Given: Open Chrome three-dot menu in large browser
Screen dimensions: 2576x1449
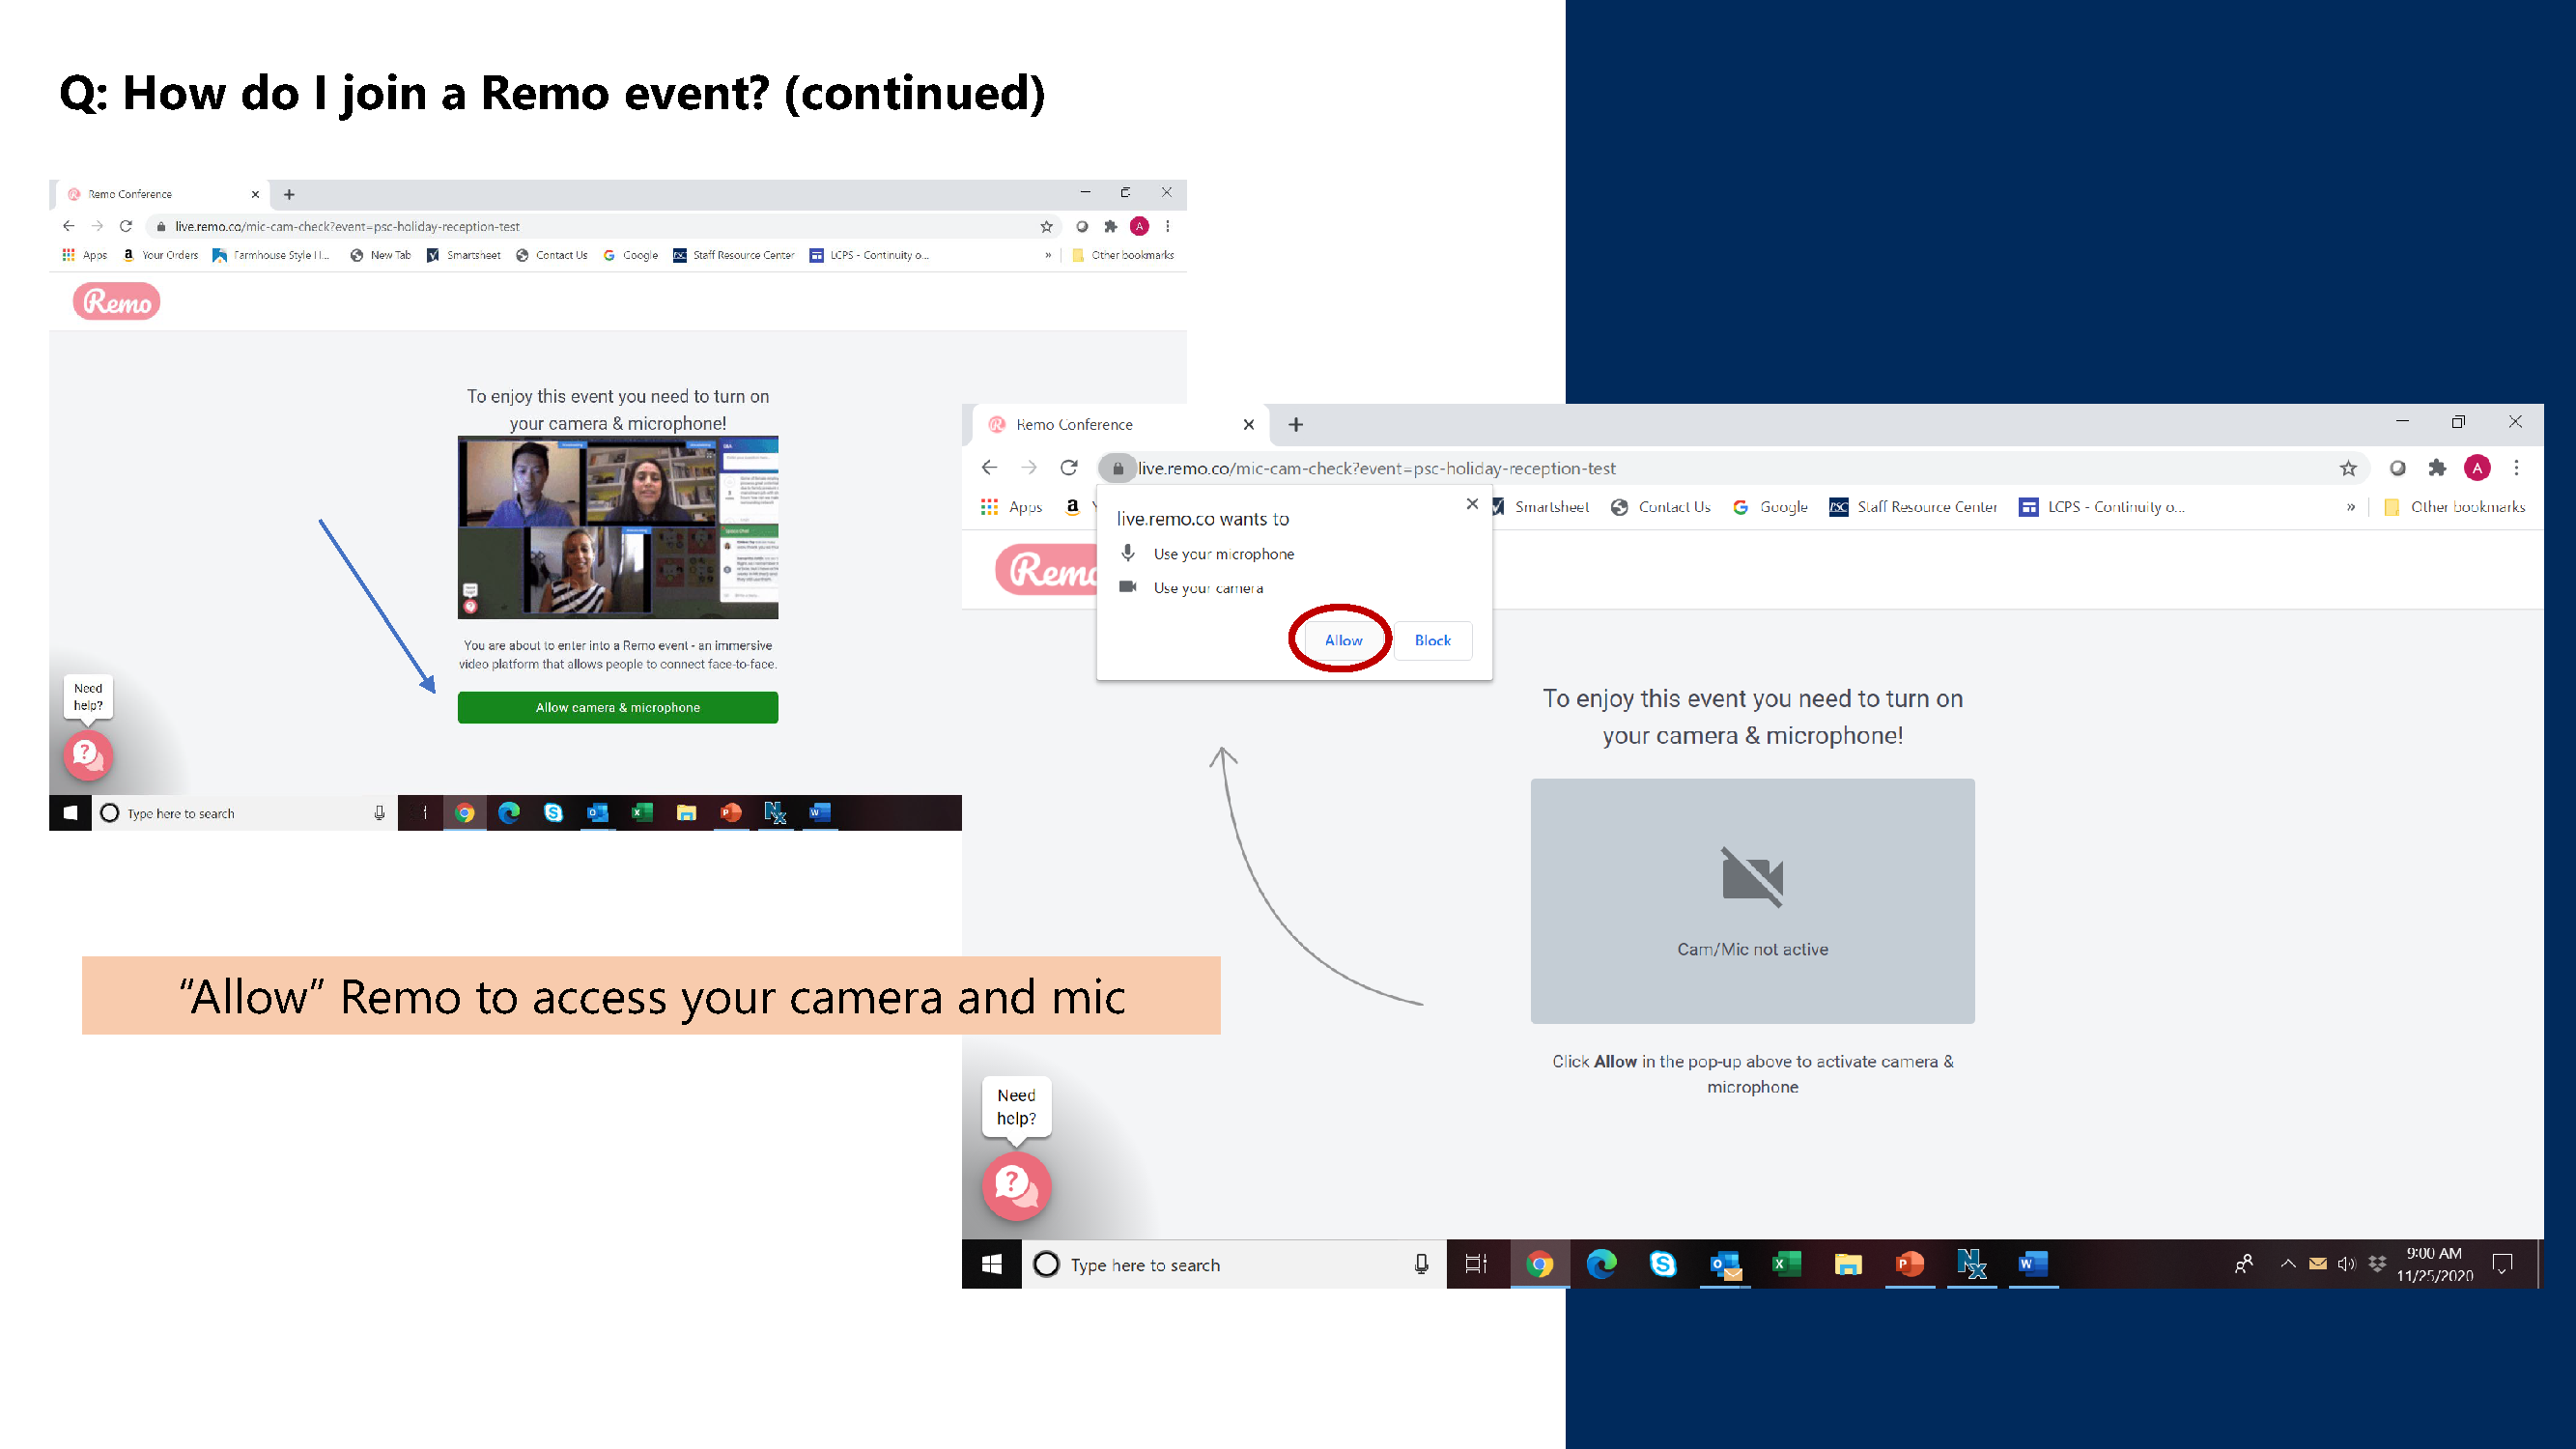Looking at the screenshot, I should (x=2517, y=468).
